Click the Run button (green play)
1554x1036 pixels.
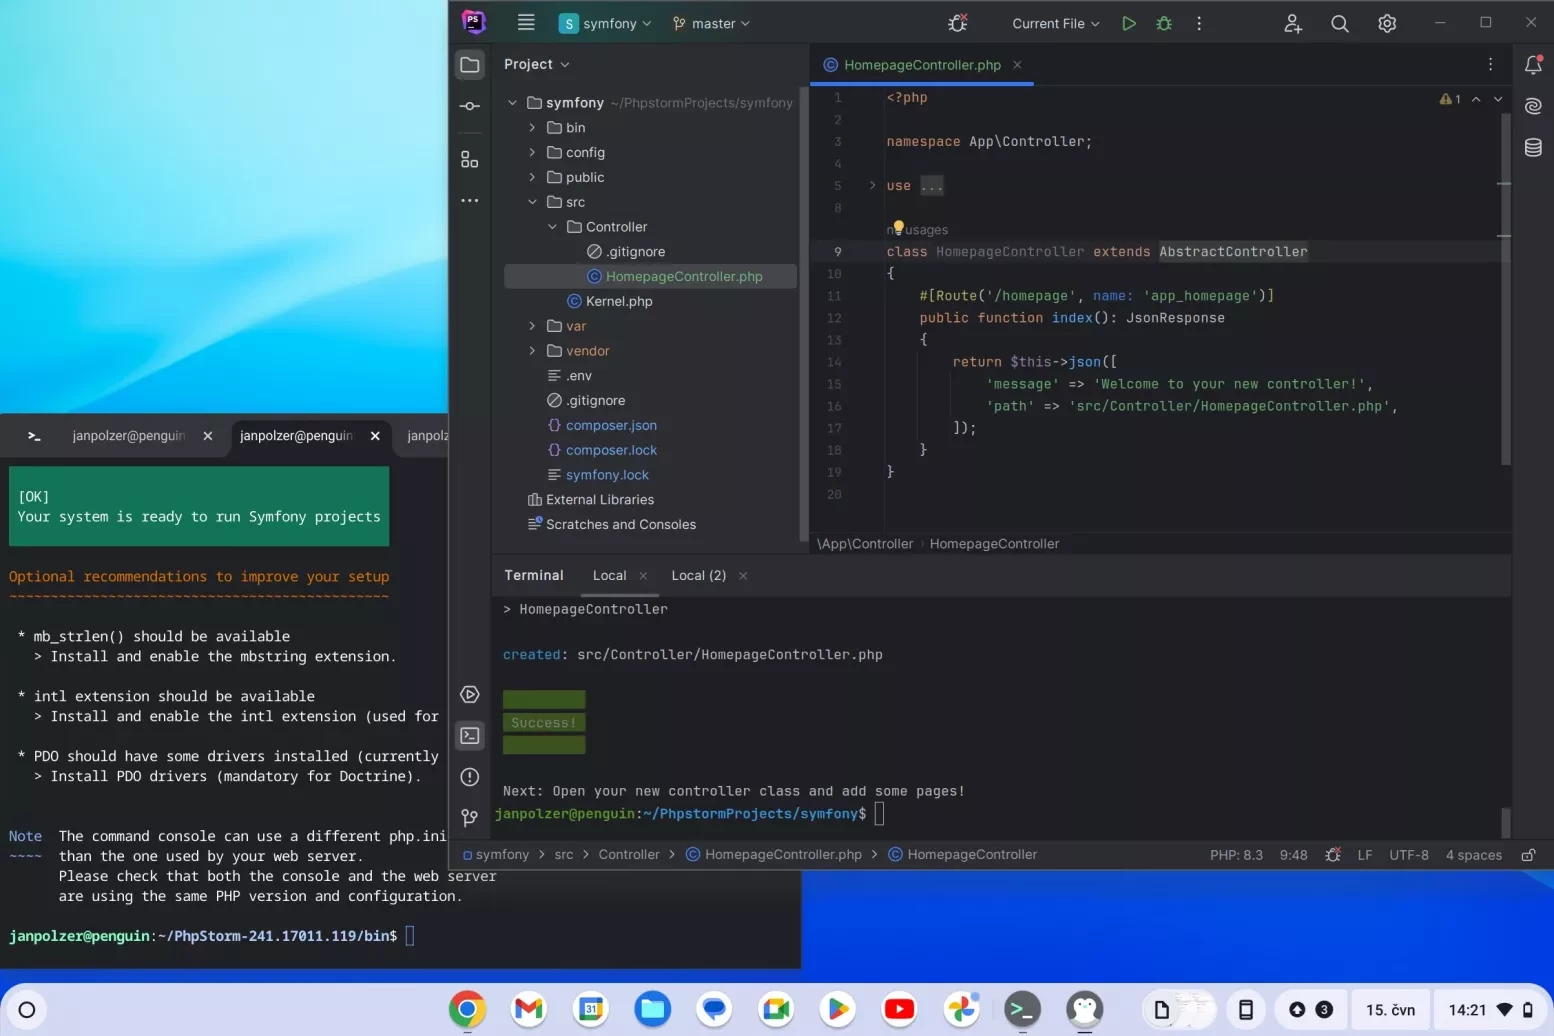point(1129,23)
